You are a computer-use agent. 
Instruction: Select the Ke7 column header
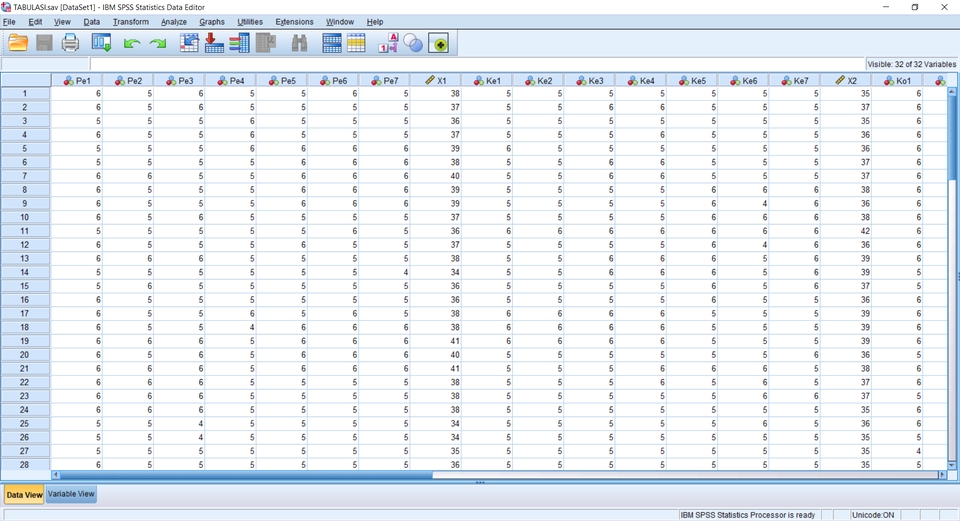pos(795,80)
